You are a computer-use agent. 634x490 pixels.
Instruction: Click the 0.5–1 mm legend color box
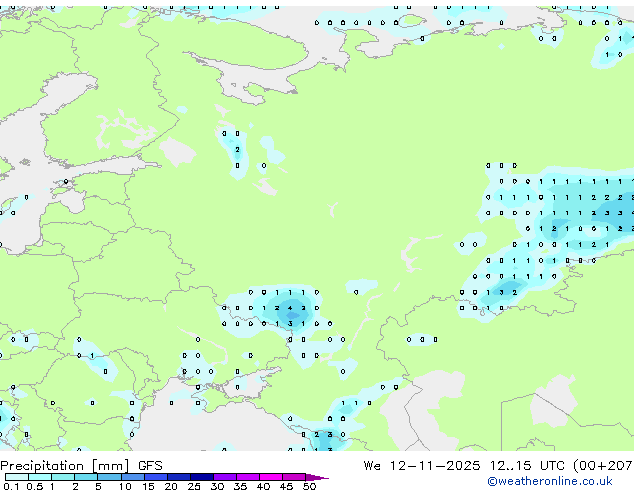tap(40, 477)
